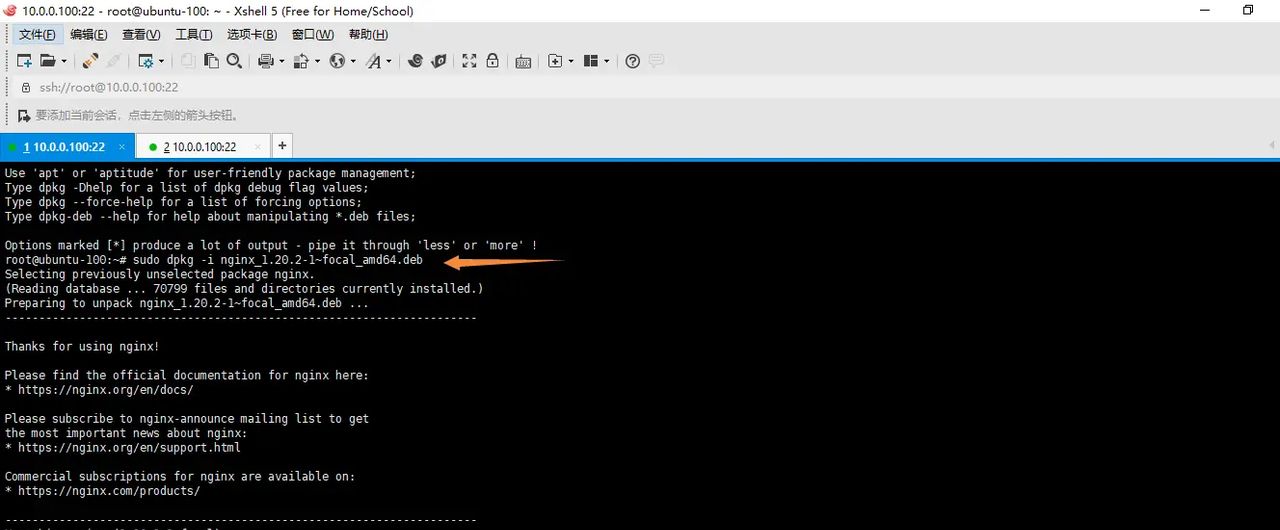The height and width of the screenshot is (530, 1280).
Task: Click the New session icon in toolbar
Action: tap(24, 61)
